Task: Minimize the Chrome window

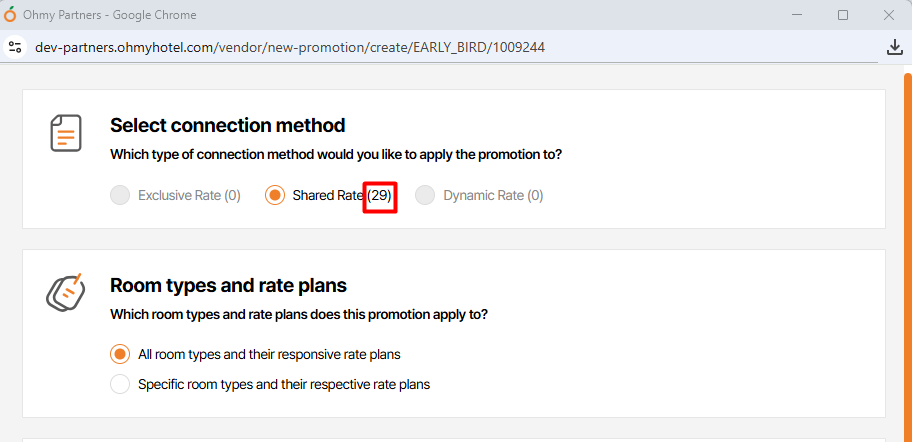Action: [x=798, y=15]
